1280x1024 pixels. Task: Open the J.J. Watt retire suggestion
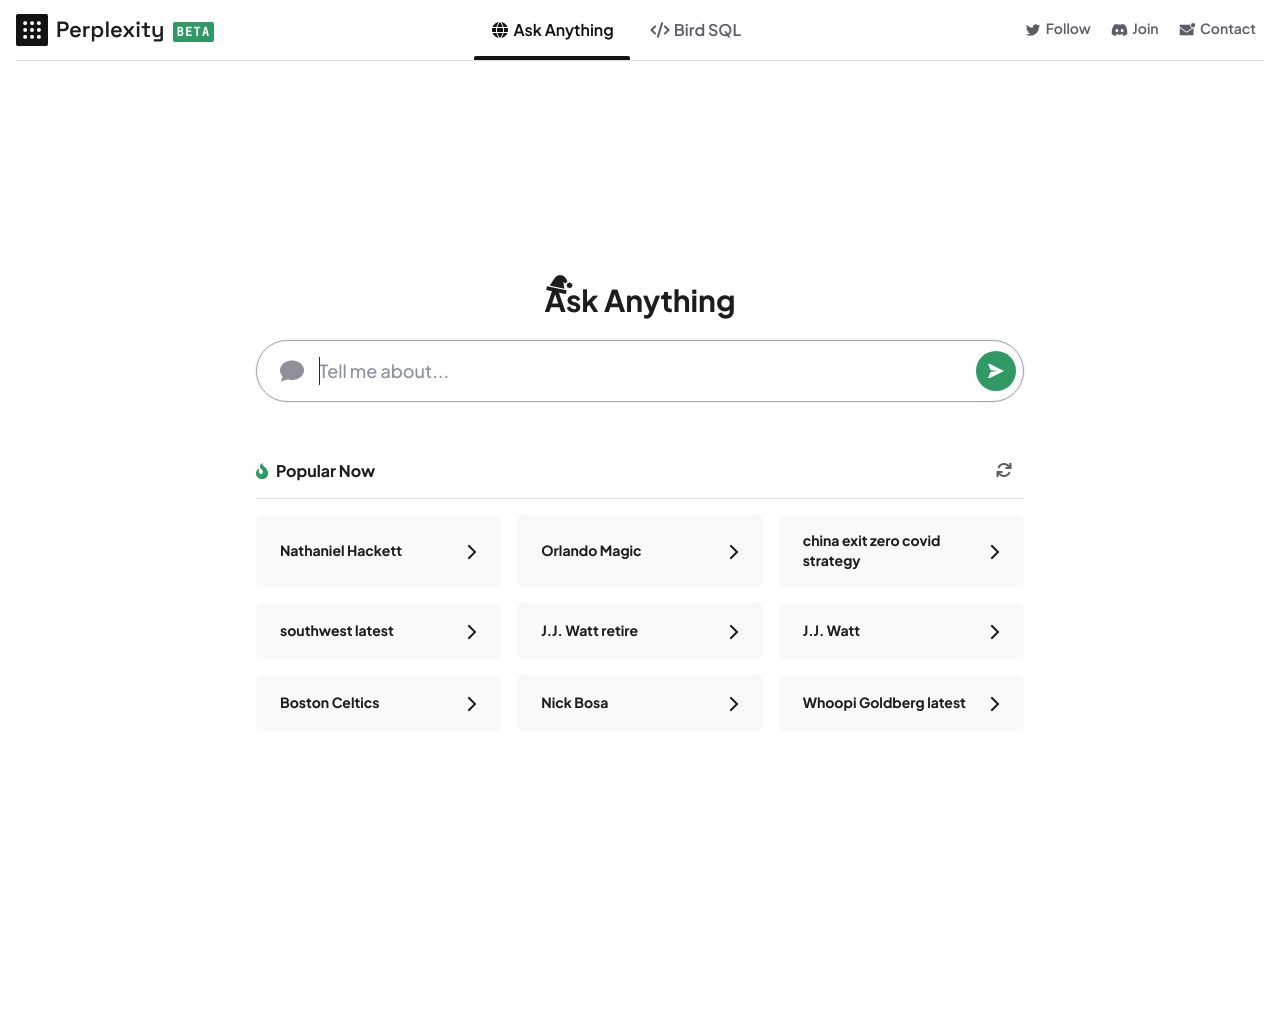pos(640,631)
